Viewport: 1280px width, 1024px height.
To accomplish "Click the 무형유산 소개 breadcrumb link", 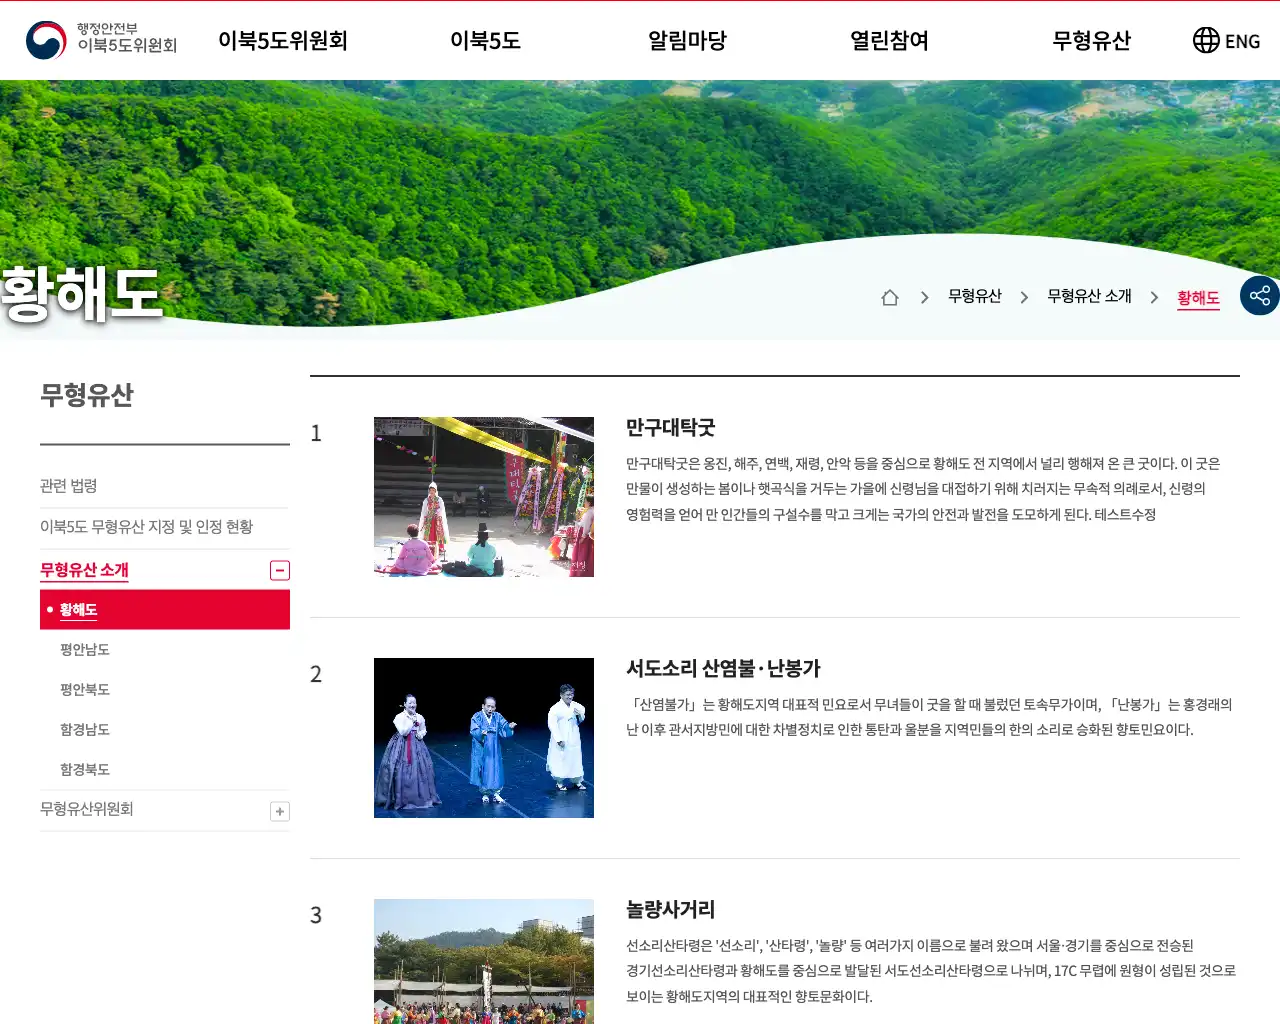I will pos(1089,296).
